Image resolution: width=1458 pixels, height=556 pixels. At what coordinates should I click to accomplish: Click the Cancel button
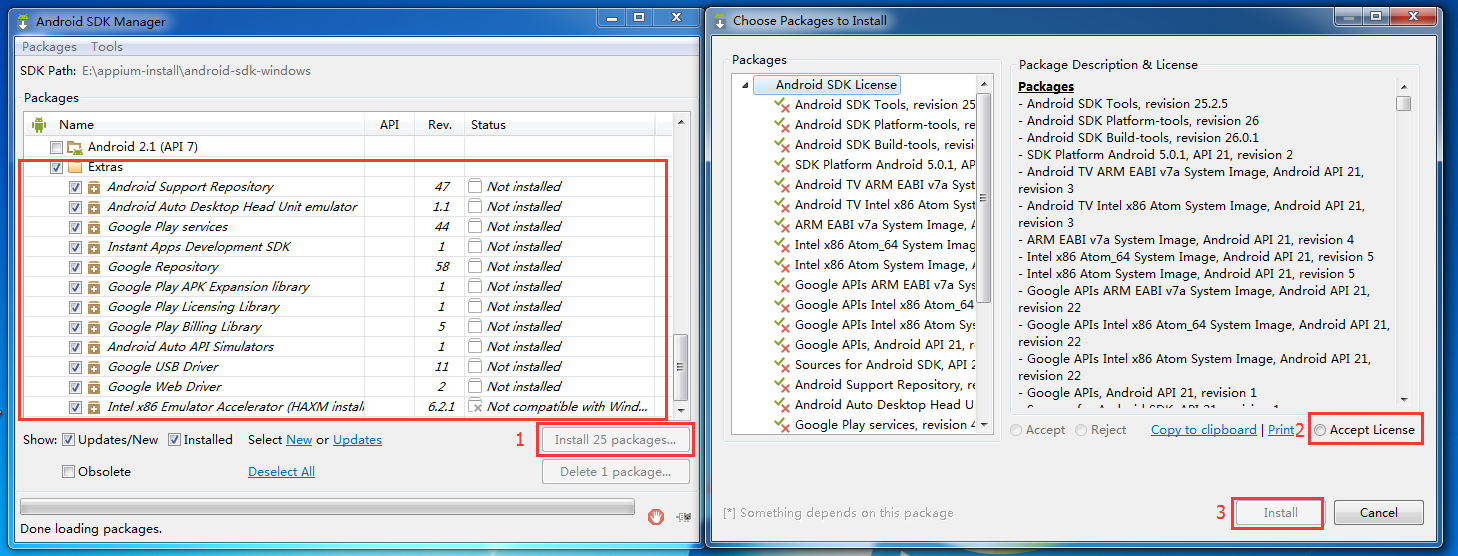click(x=1379, y=513)
